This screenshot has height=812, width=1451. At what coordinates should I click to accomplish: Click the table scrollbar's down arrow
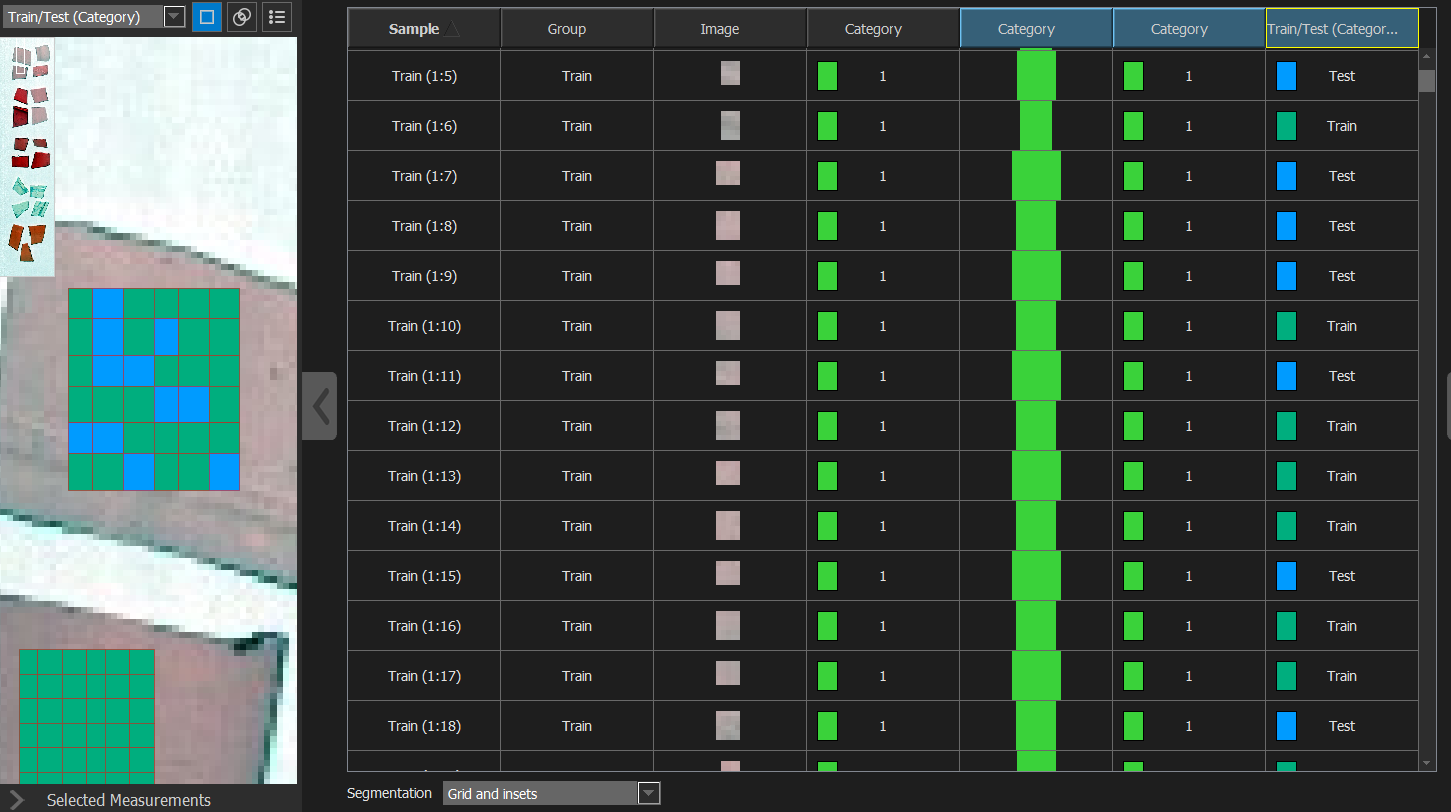1427,763
